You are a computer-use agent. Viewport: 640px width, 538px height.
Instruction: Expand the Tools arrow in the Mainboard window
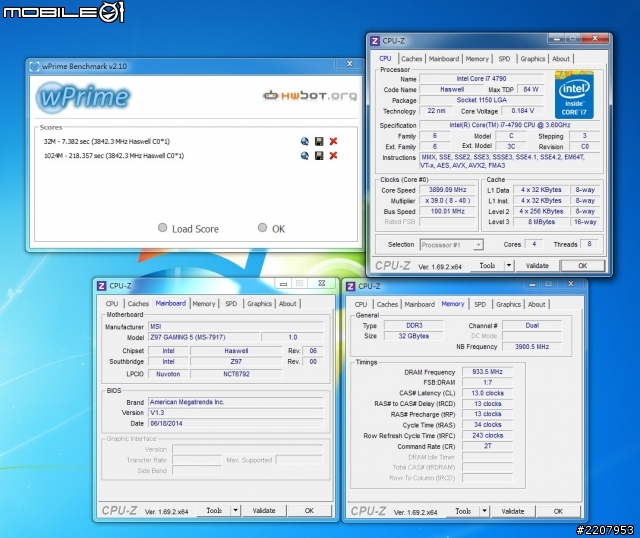(x=236, y=511)
